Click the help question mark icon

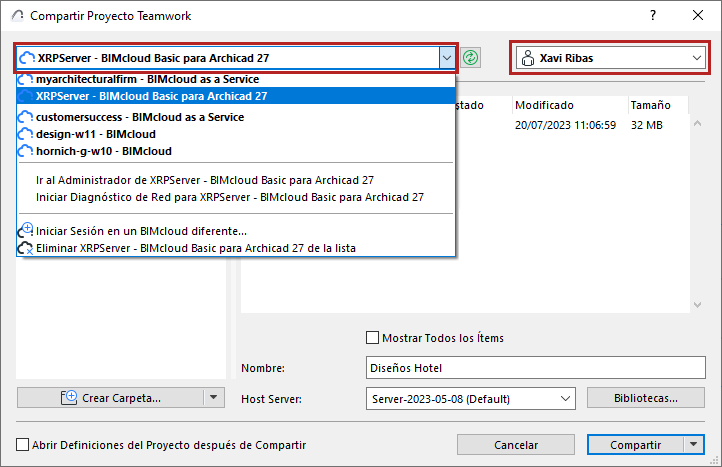(652, 16)
